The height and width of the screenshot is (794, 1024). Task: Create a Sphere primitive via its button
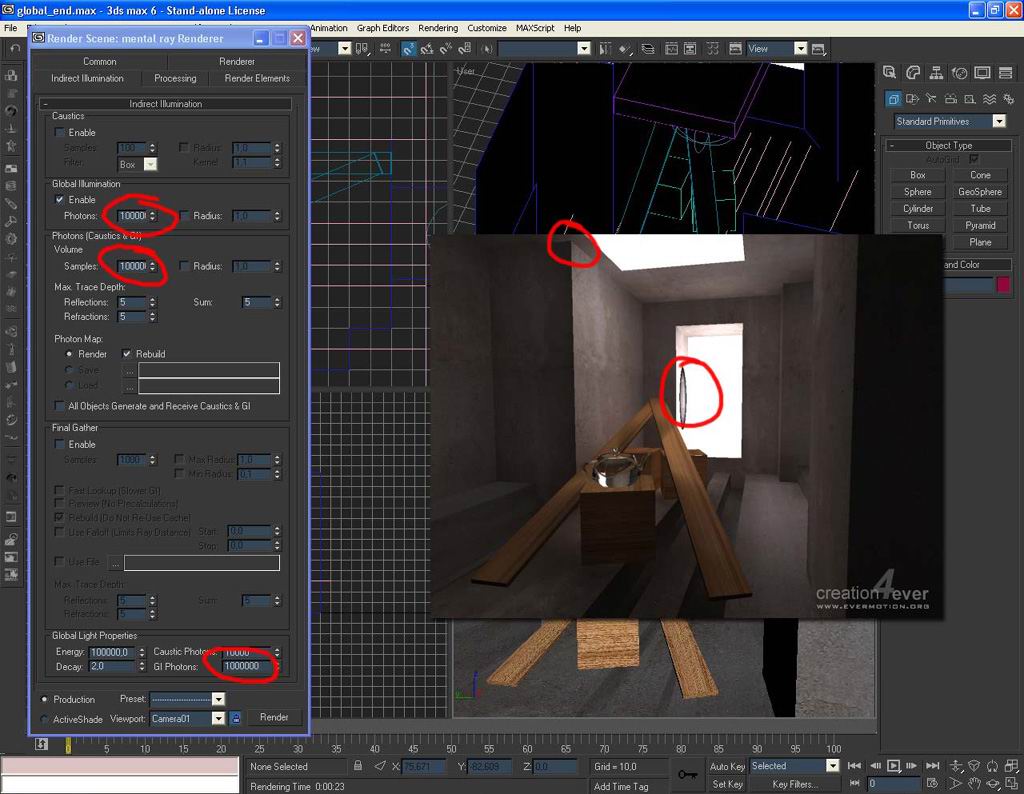pos(917,192)
